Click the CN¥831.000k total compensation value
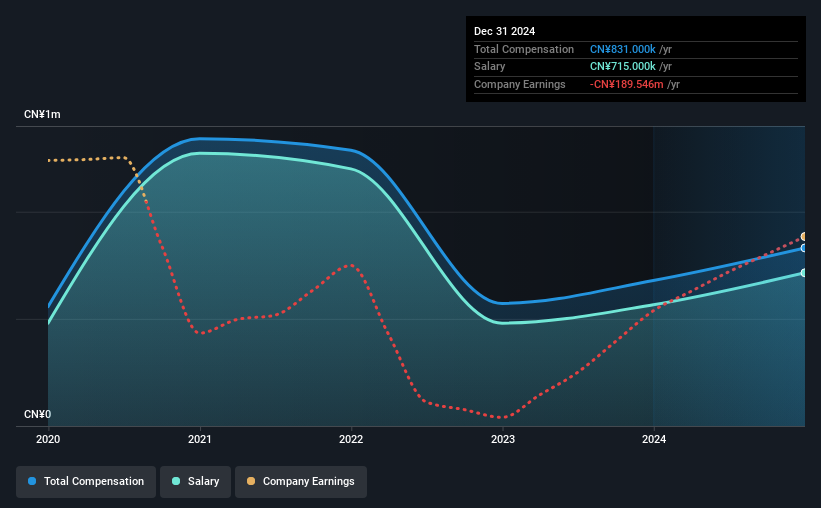 623,49
